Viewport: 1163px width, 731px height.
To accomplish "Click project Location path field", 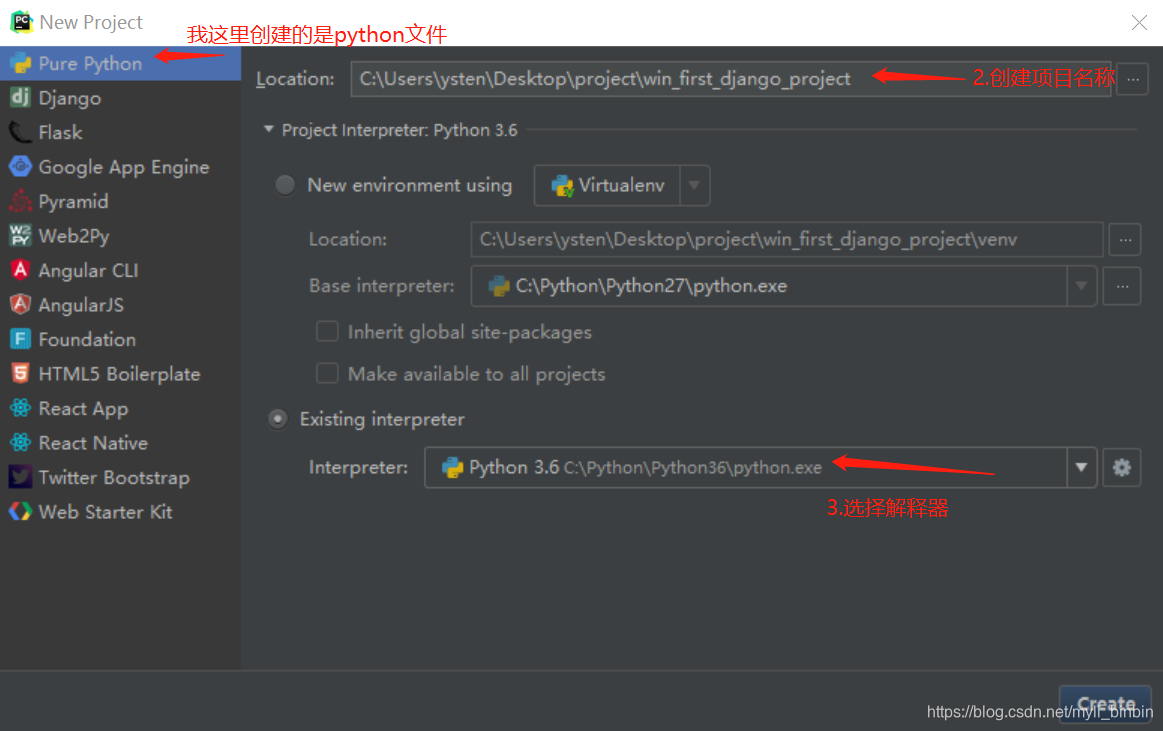I will coord(731,79).
